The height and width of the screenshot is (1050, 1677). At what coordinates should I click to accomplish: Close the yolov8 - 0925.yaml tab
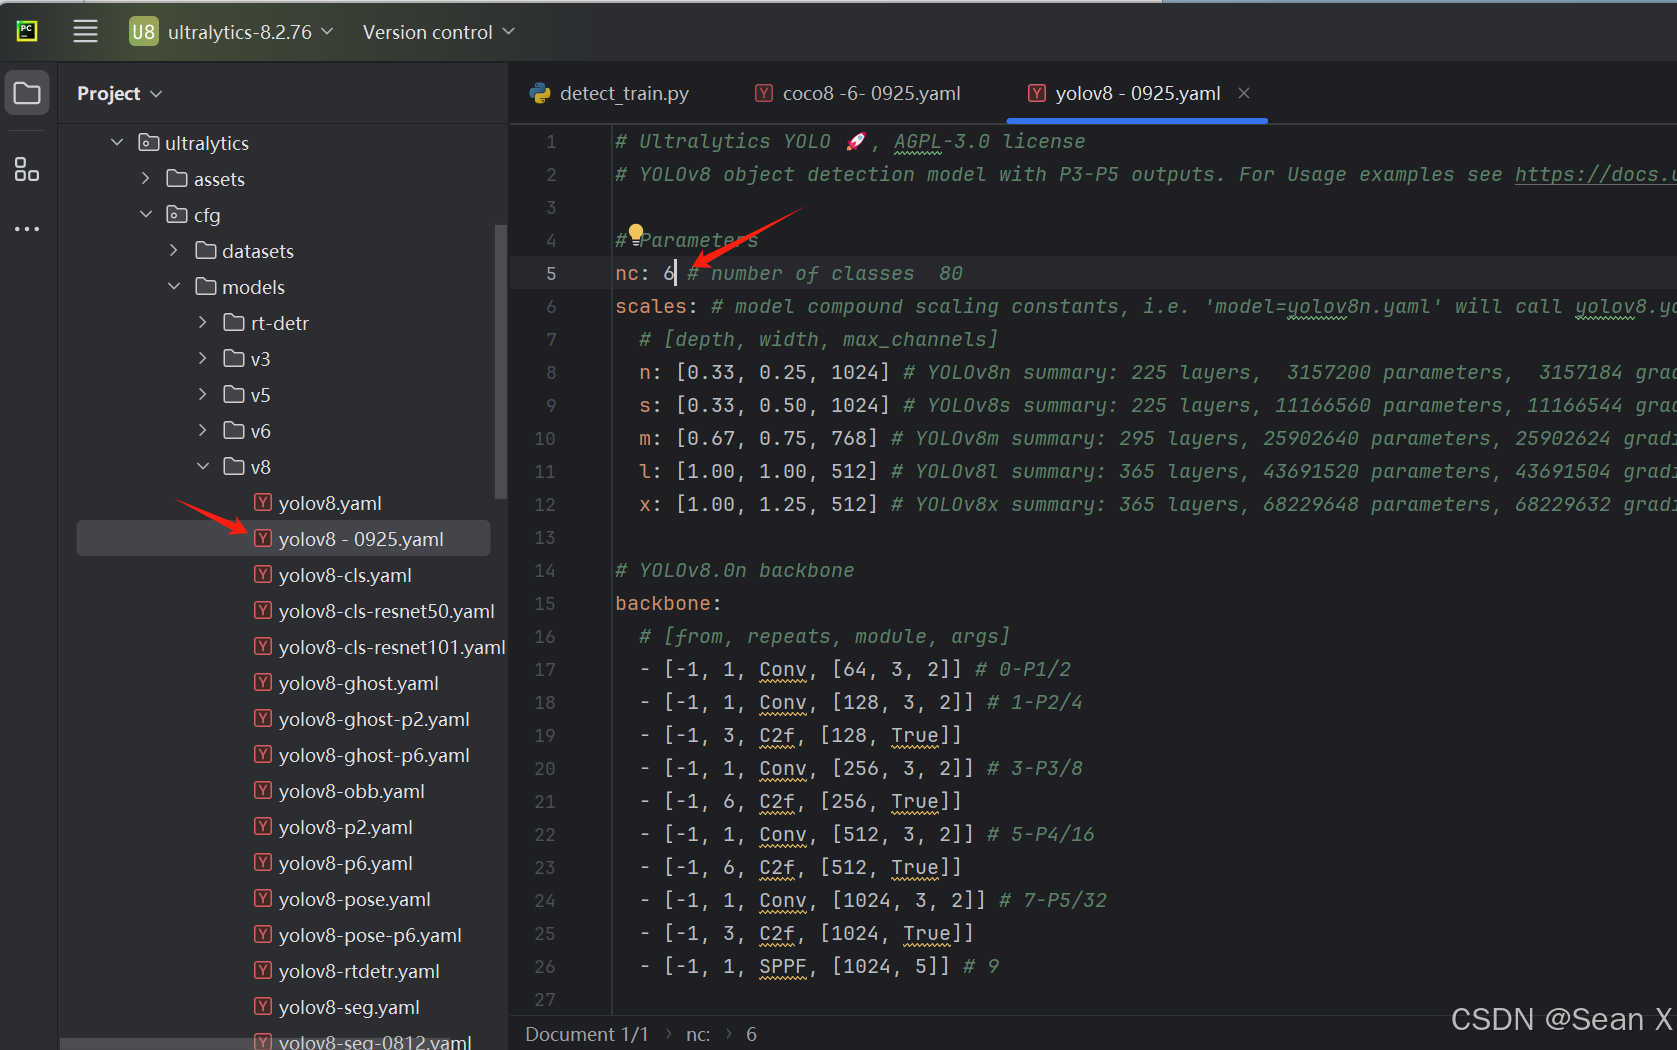[x=1244, y=93]
